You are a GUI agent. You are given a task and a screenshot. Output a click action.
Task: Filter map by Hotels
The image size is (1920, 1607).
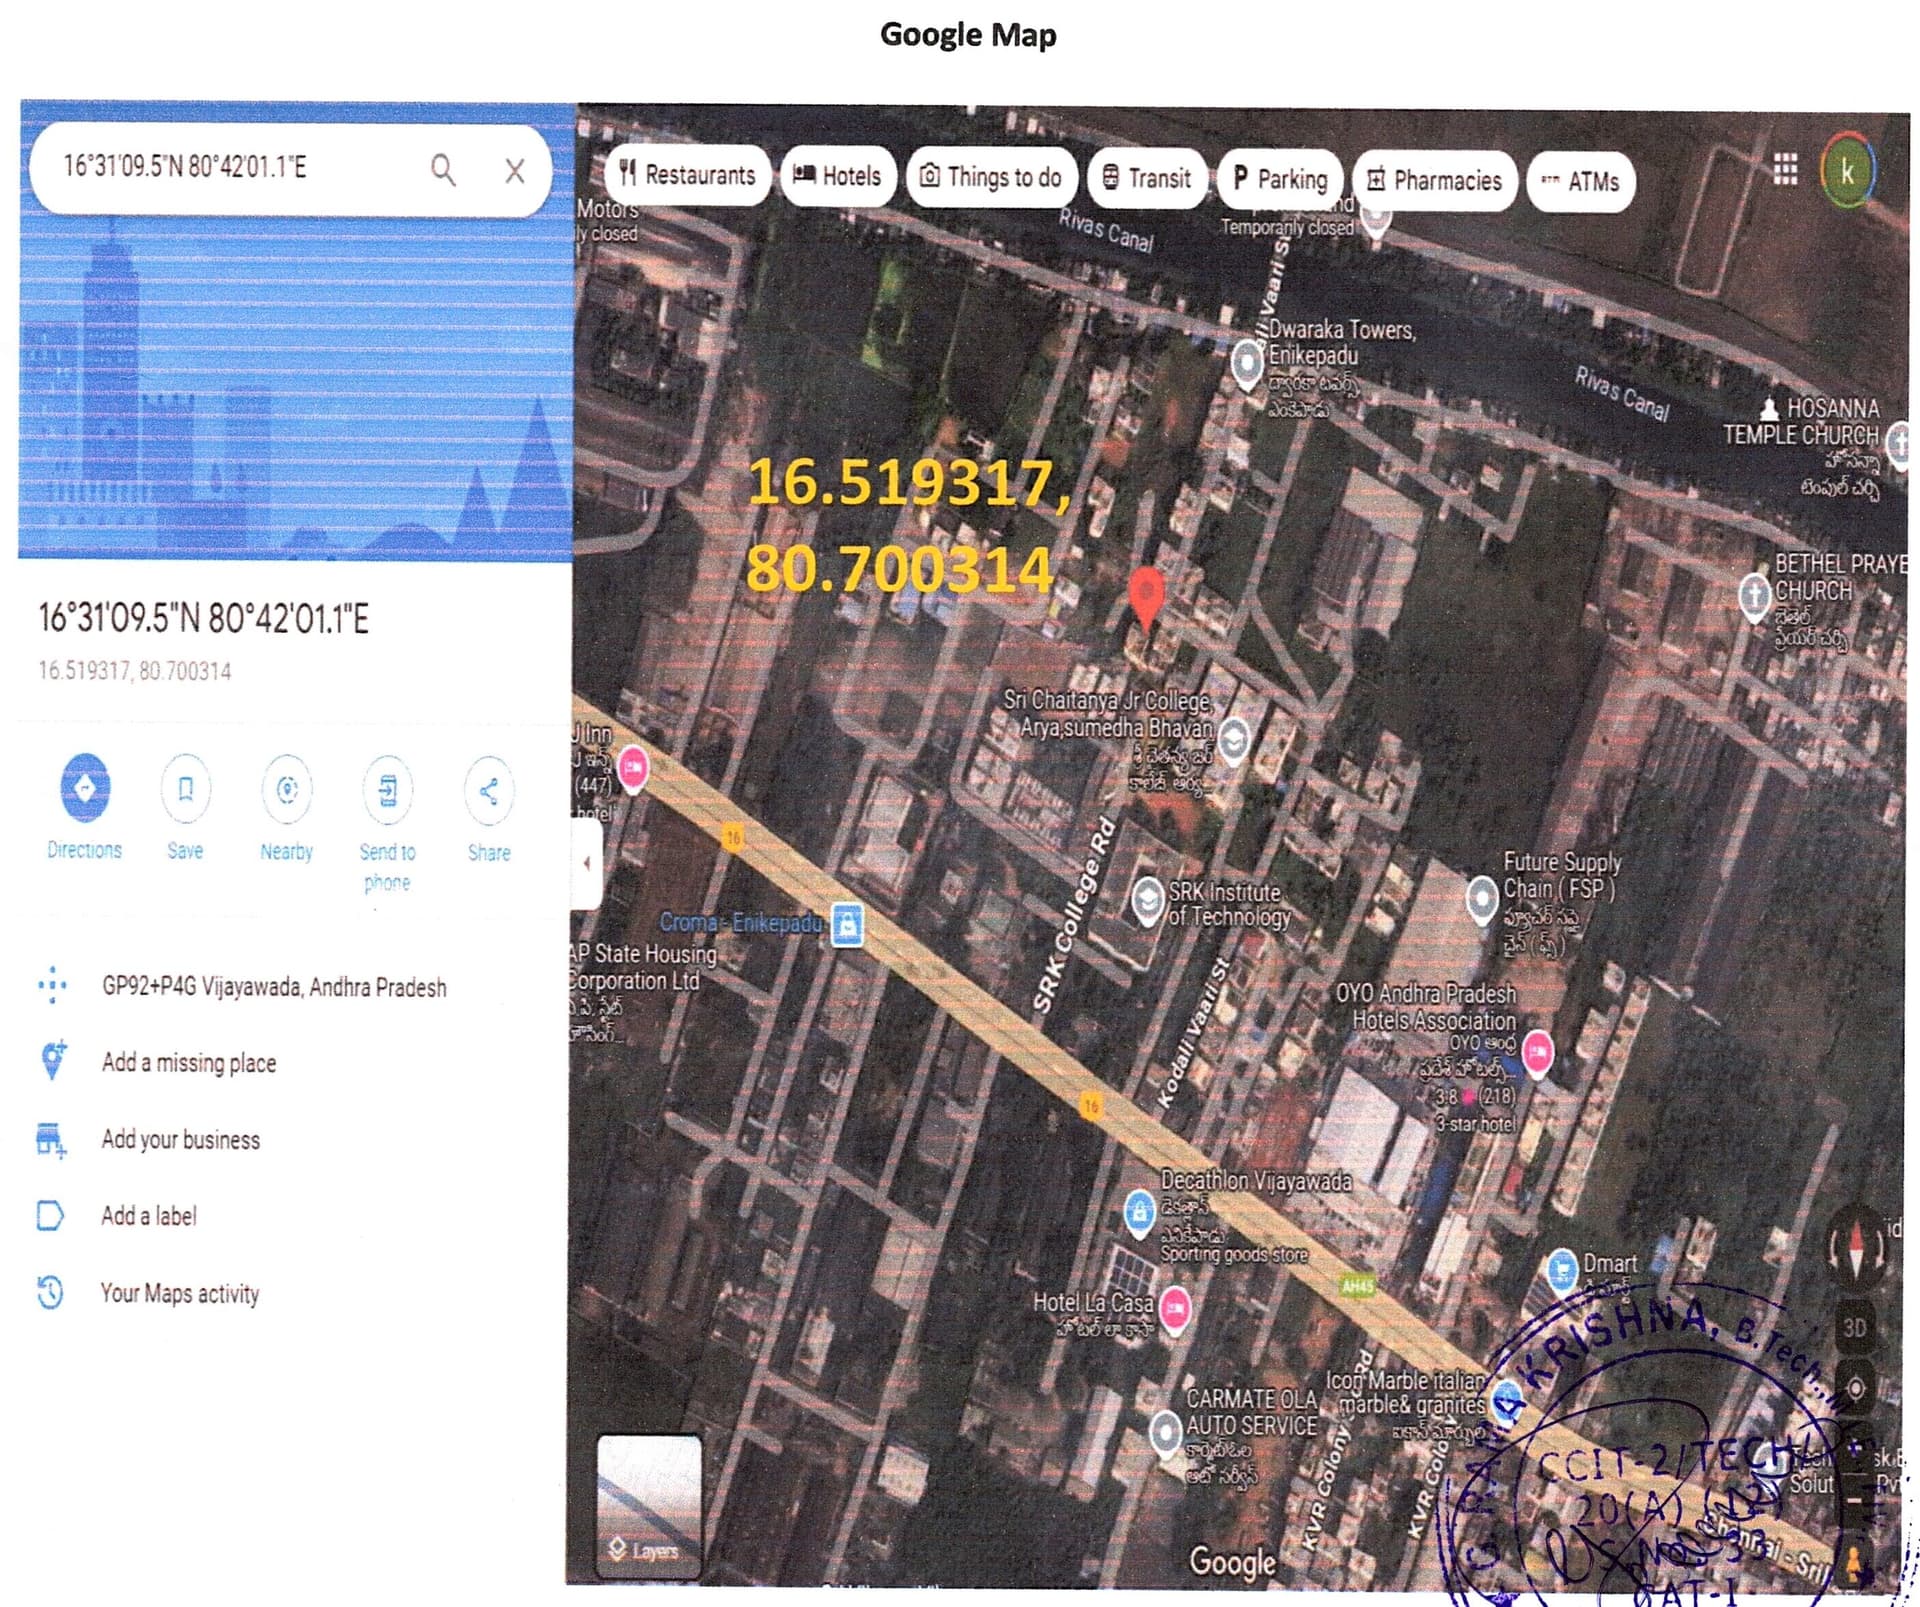838,177
